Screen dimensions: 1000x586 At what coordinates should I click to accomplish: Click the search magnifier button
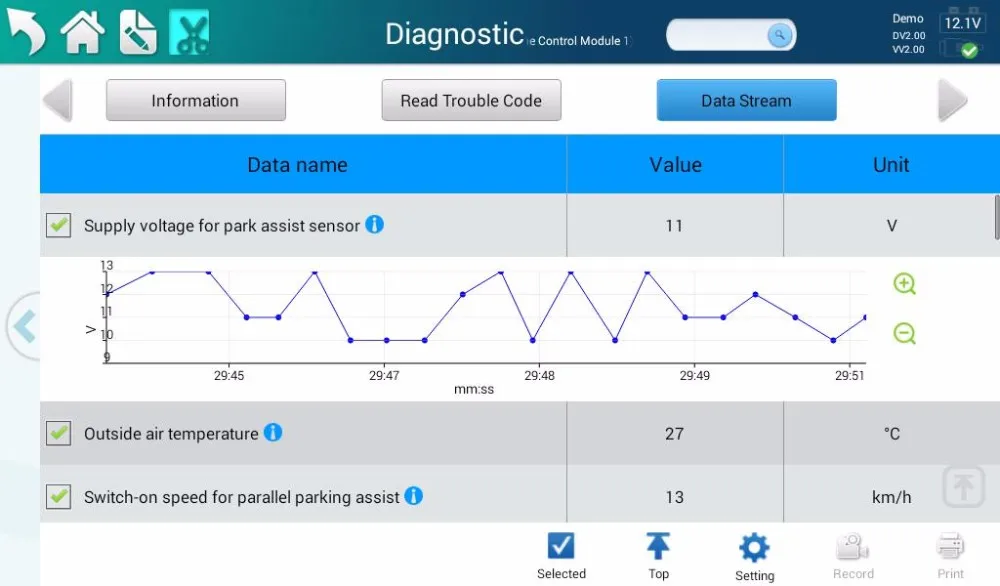pyautogui.click(x=779, y=35)
